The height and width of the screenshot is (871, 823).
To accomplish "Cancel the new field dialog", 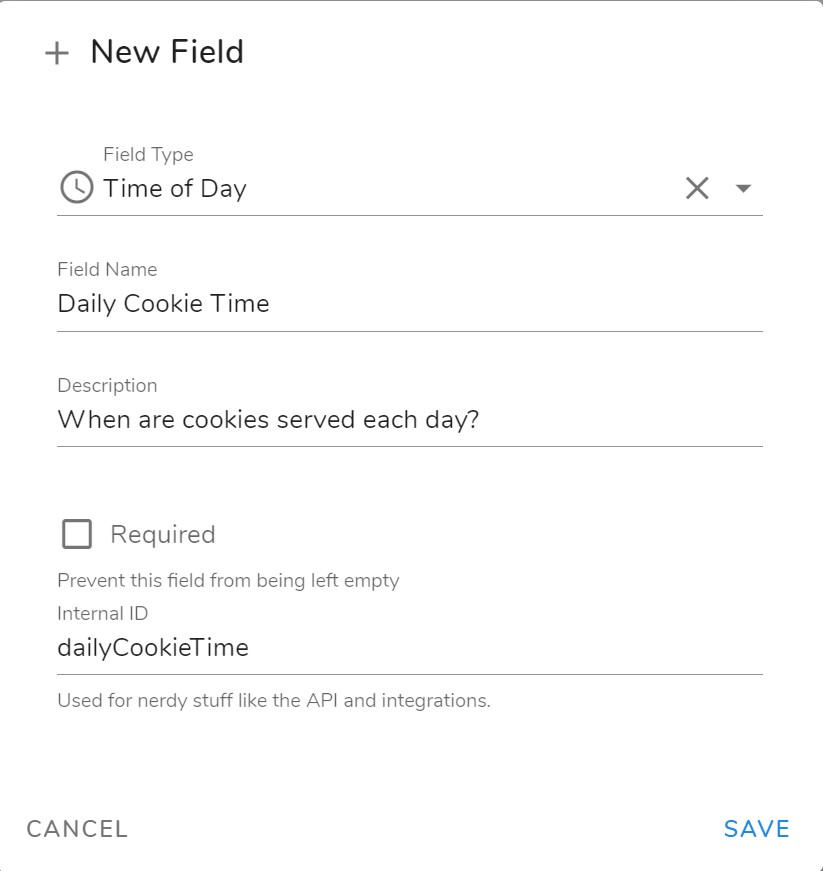I will tap(77, 829).
